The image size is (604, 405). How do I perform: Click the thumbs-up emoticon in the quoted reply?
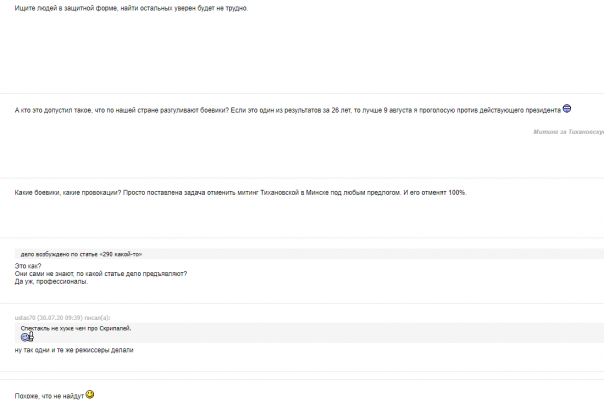(28, 336)
